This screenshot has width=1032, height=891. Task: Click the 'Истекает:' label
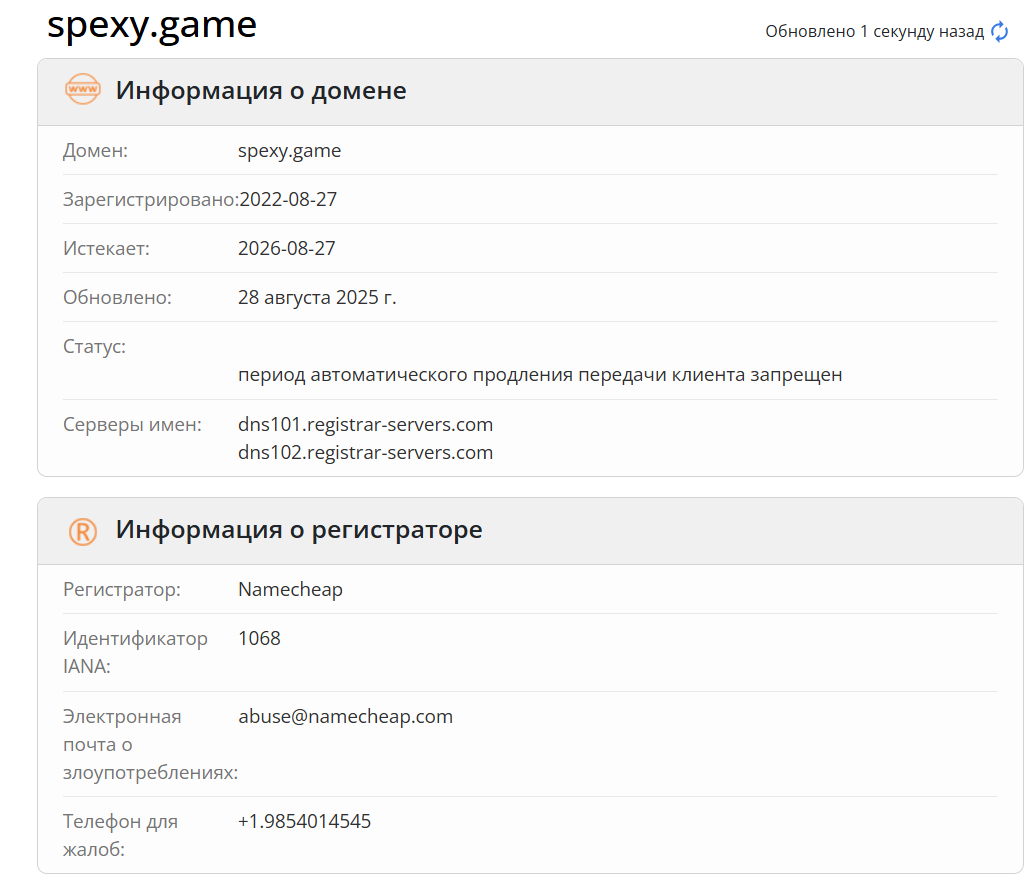[106, 248]
